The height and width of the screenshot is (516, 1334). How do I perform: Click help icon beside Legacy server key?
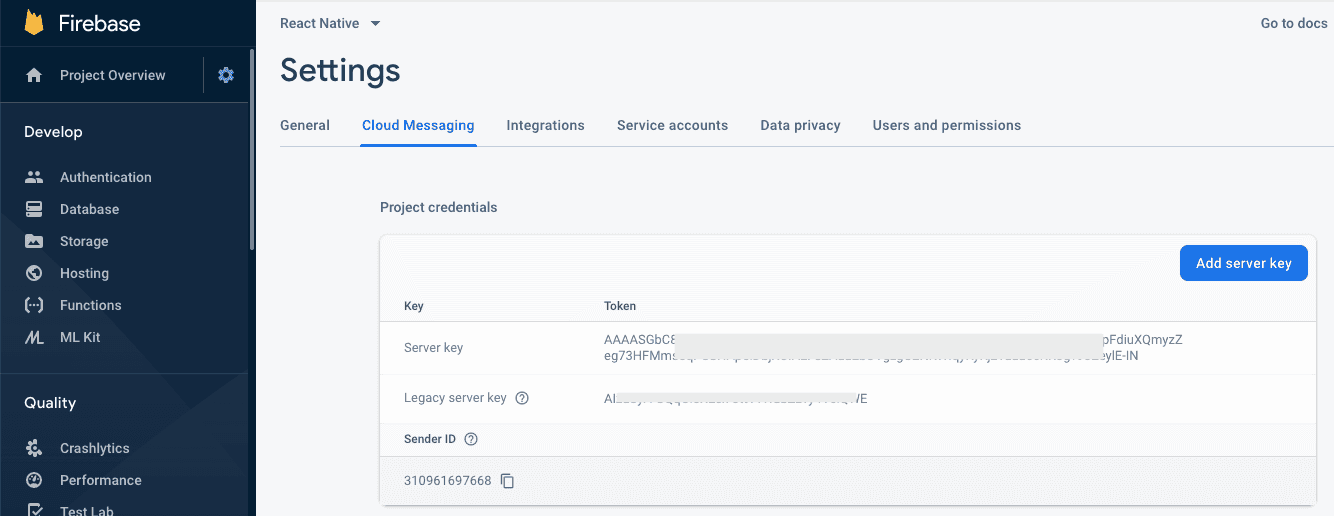pyautogui.click(x=521, y=398)
